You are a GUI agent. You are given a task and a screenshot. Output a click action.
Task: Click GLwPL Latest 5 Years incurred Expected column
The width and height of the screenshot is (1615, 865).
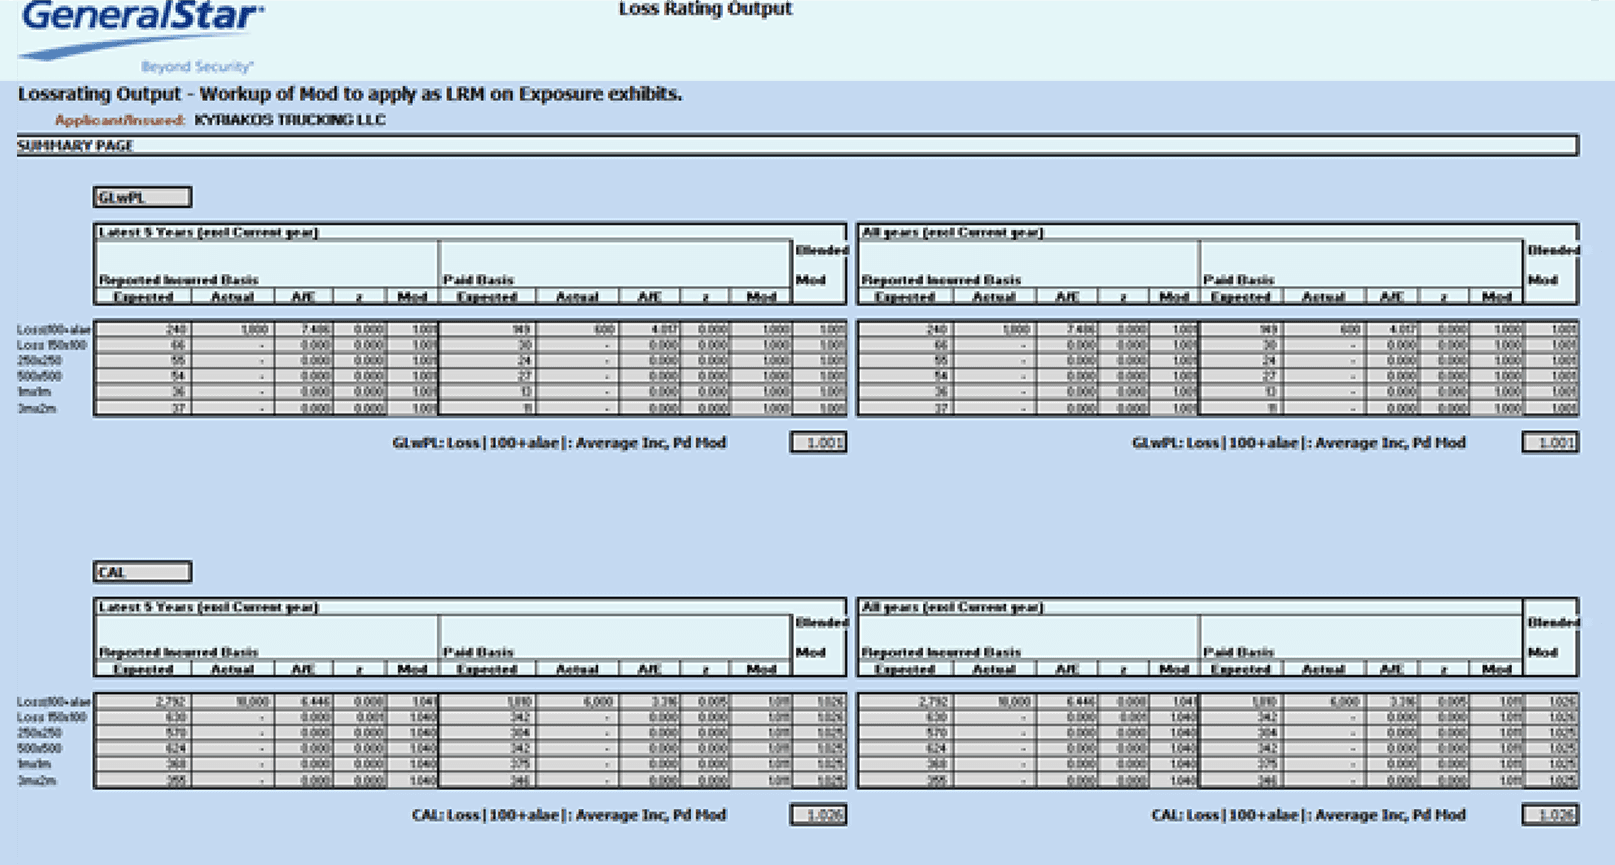pos(143,297)
